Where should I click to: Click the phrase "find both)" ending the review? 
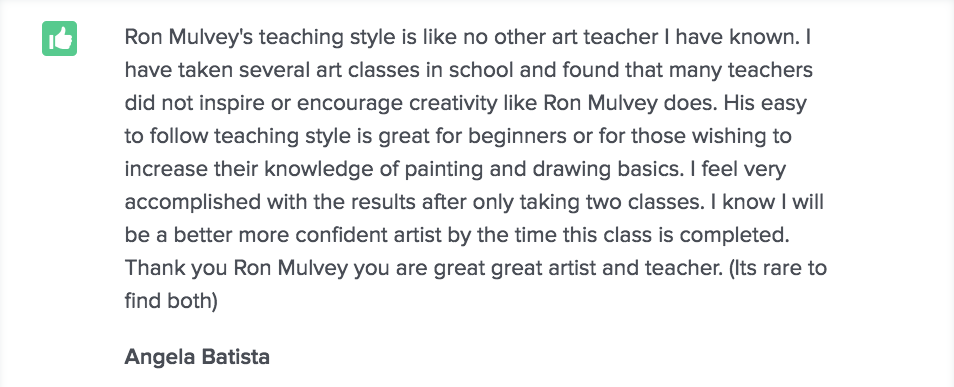click(x=171, y=301)
